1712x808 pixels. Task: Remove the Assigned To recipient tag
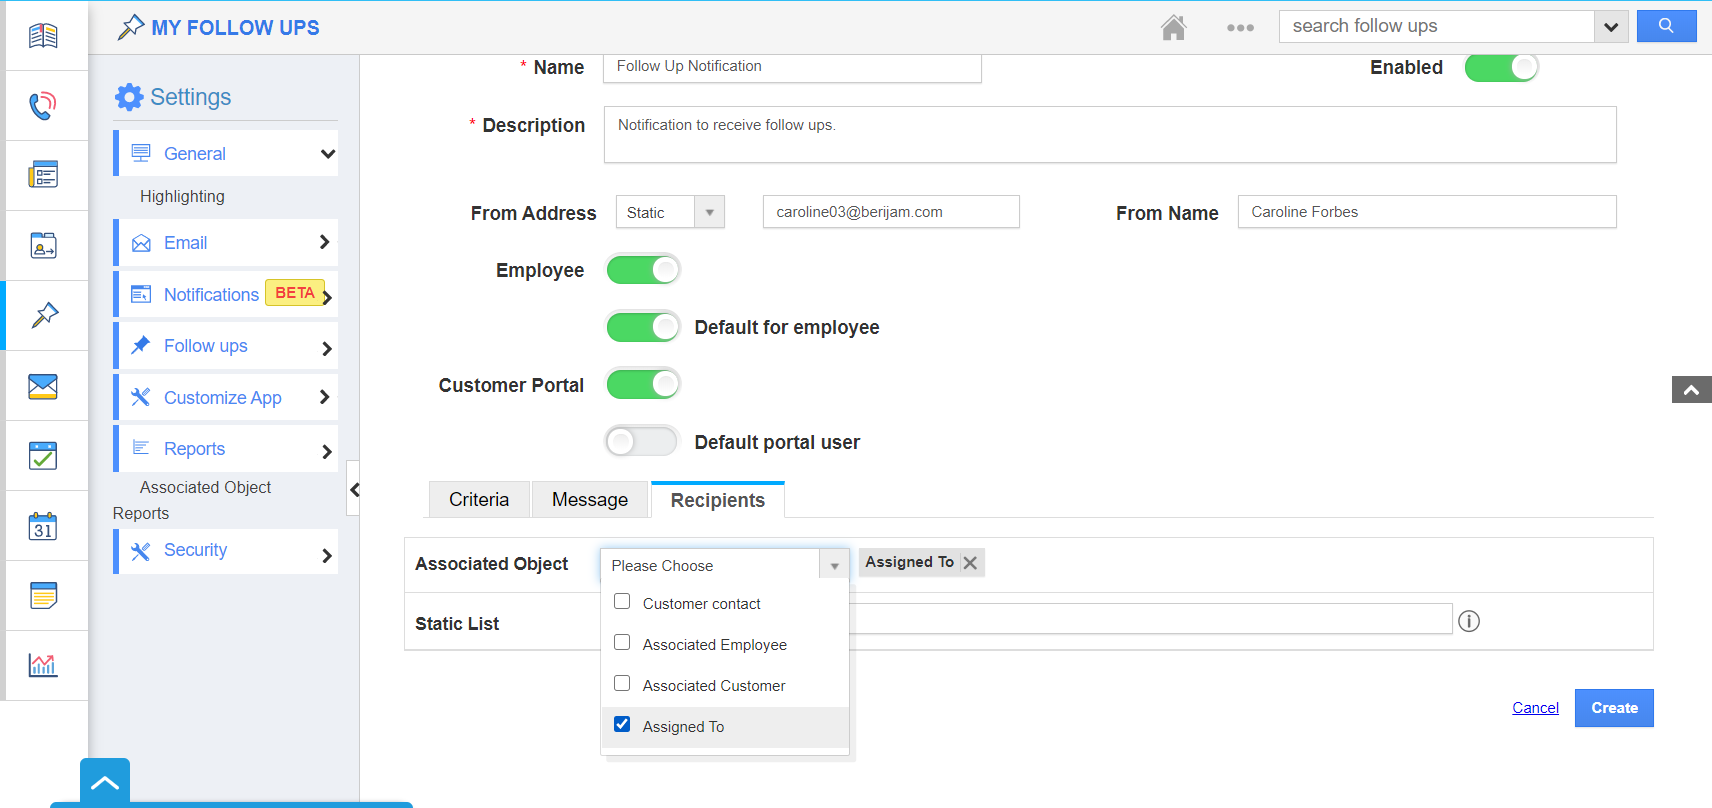[970, 563]
